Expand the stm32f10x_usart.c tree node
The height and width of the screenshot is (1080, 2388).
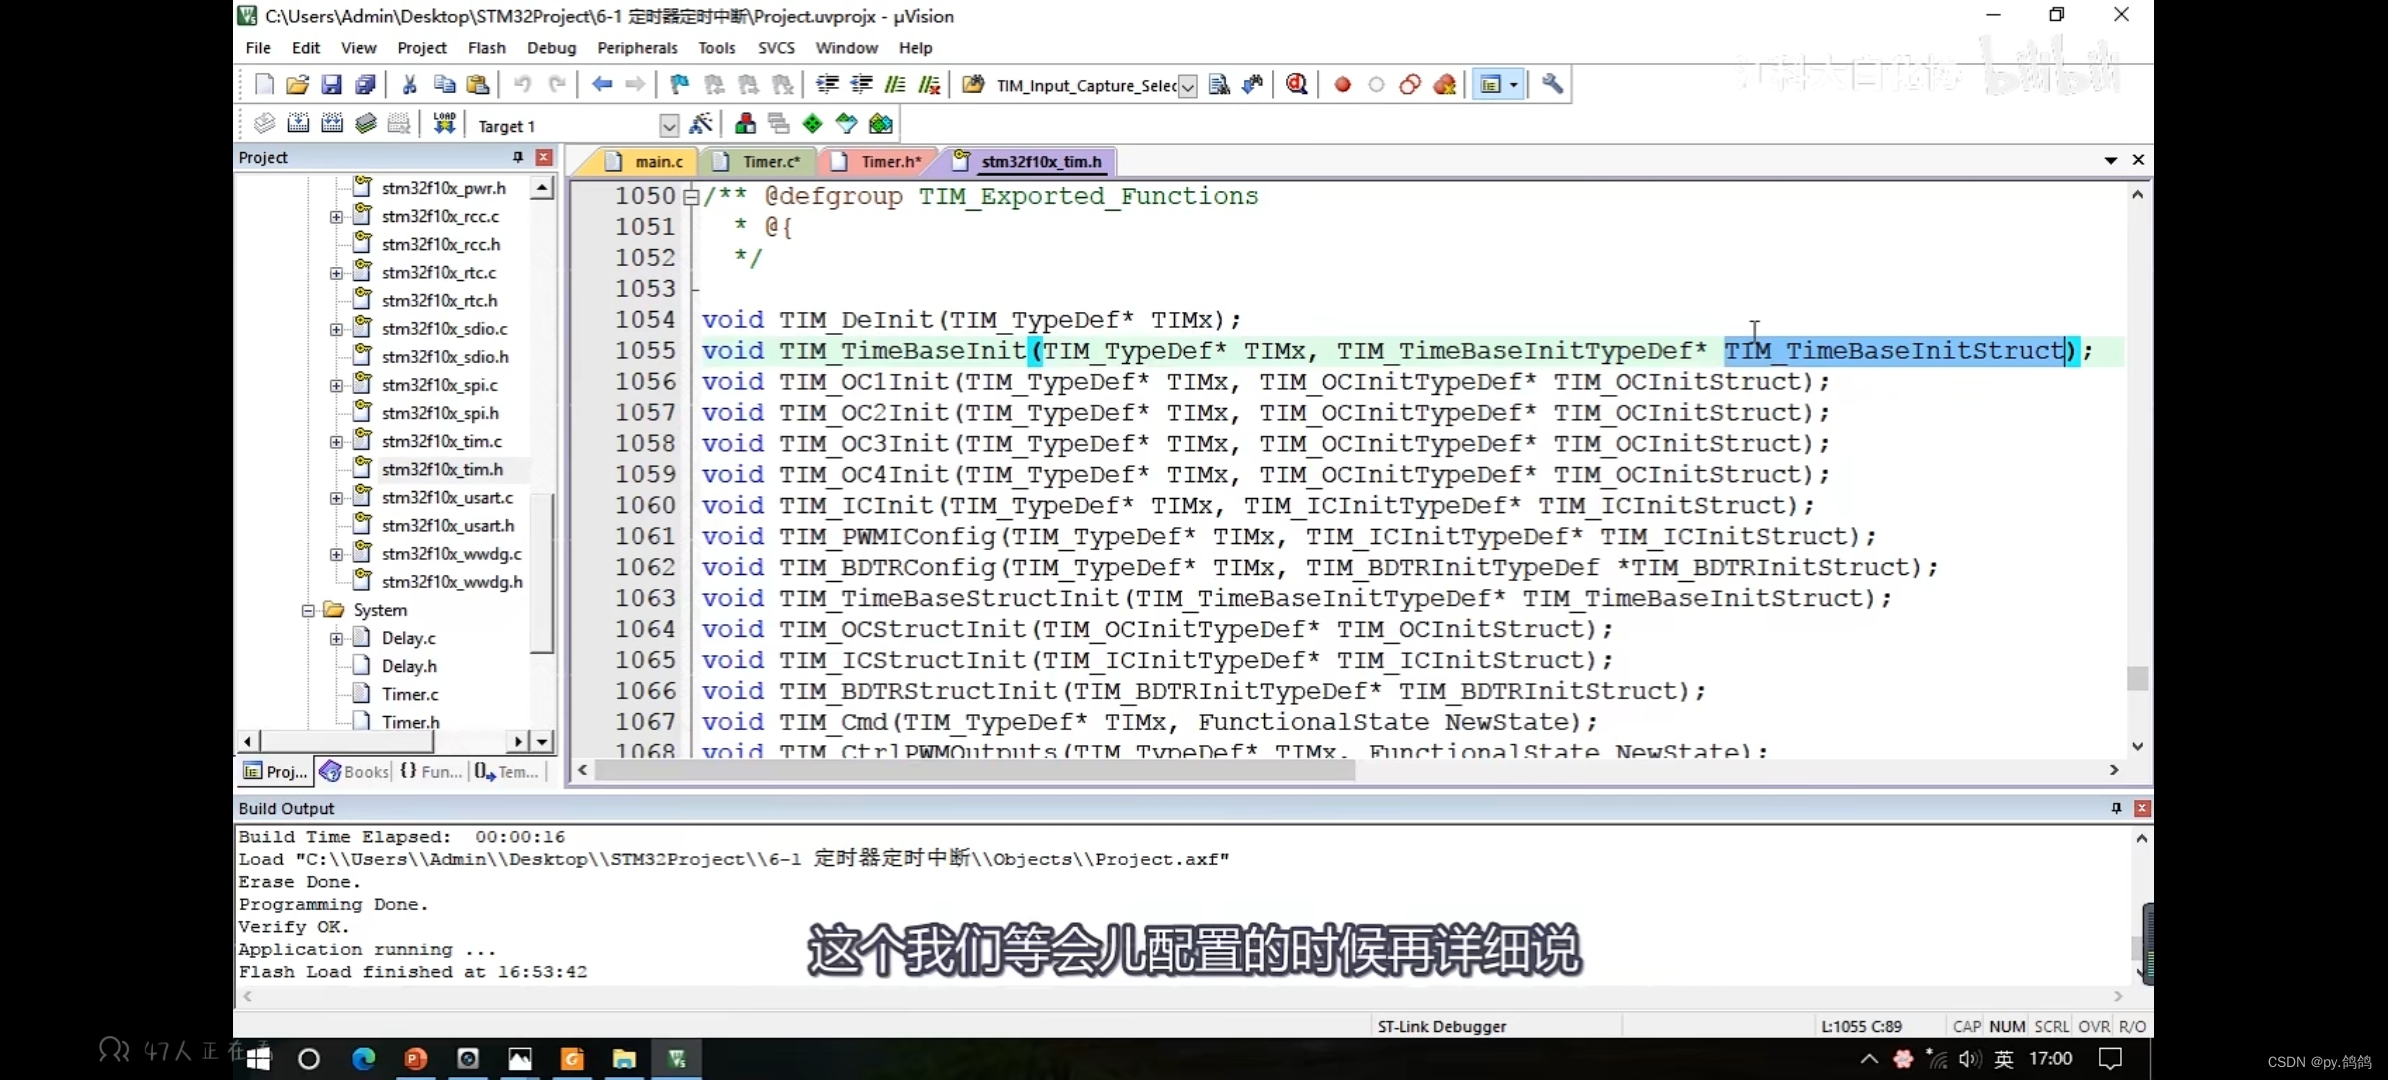click(x=336, y=498)
